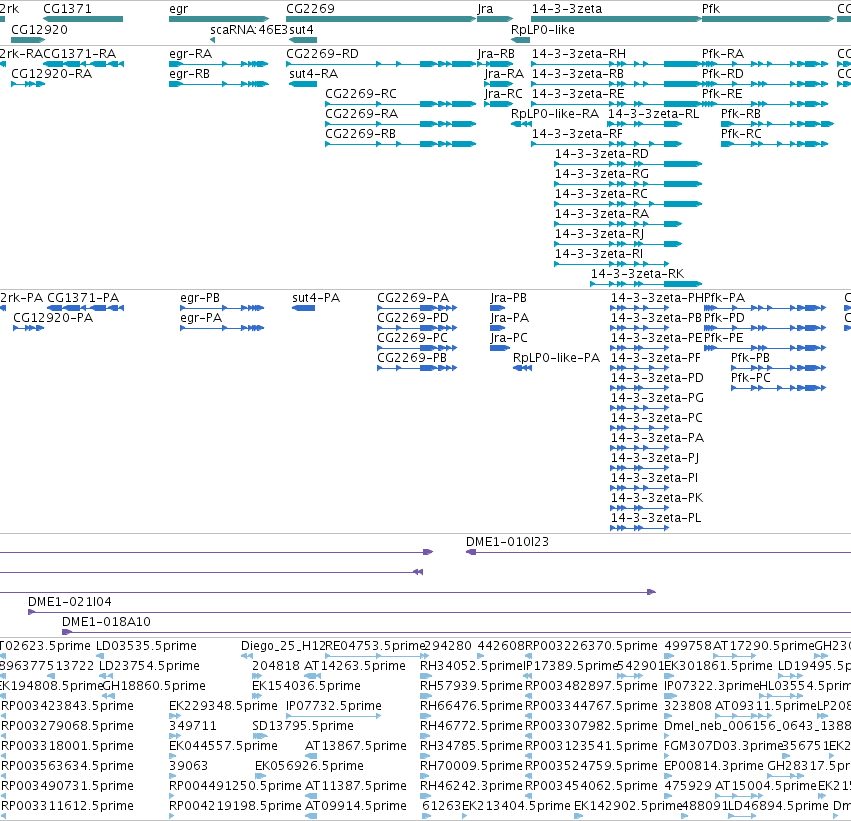Select the Jra-PA protein label
The width and height of the screenshot is (851, 821).
click(510, 317)
